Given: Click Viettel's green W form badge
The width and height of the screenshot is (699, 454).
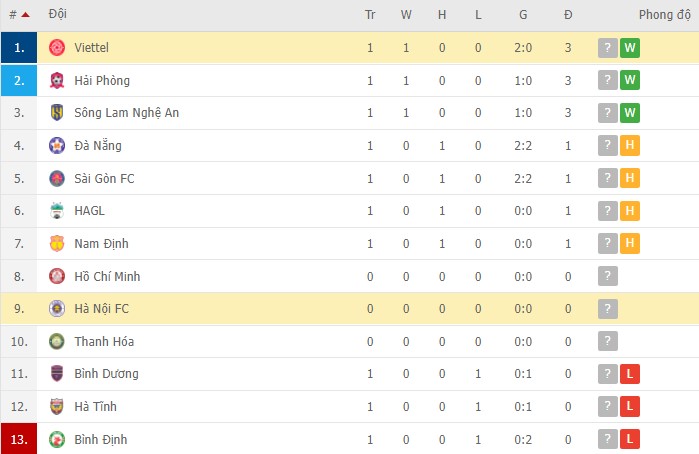Looking at the screenshot, I should (629, 48).
